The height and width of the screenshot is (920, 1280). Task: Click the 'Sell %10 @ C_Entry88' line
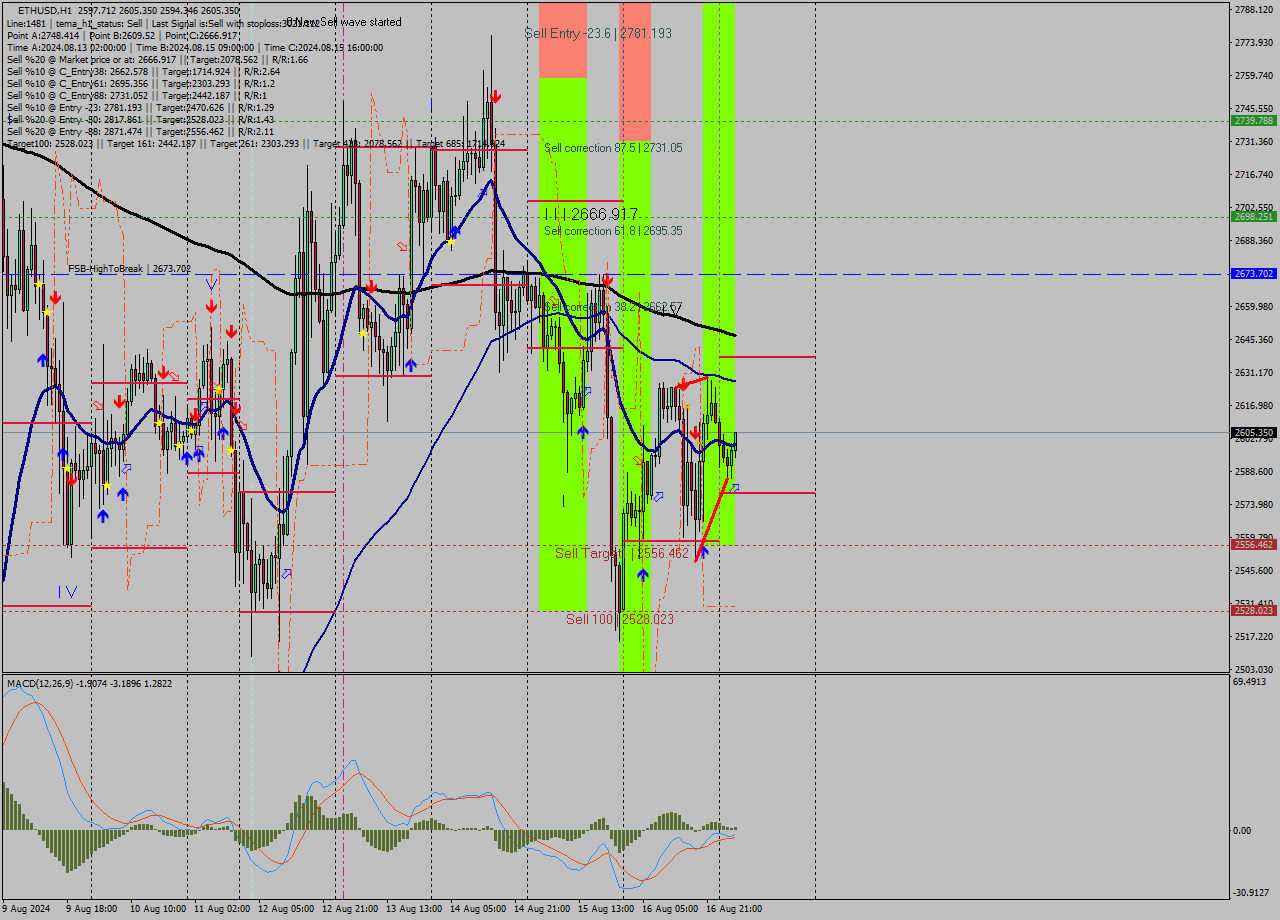point(136,95)
